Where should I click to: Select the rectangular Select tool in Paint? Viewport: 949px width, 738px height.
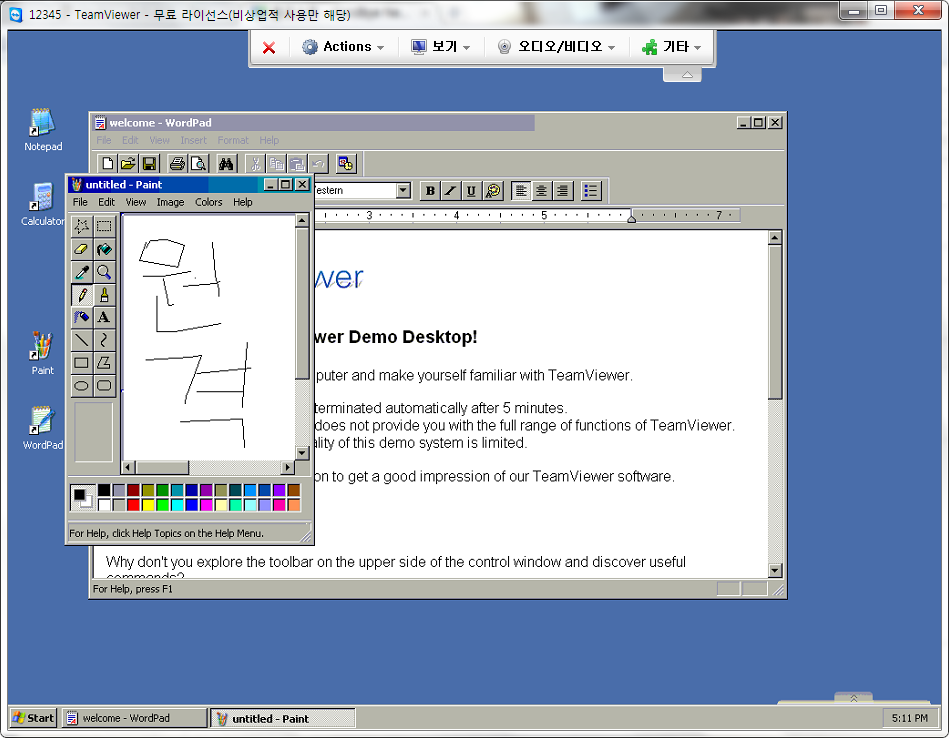coord(104,226)
